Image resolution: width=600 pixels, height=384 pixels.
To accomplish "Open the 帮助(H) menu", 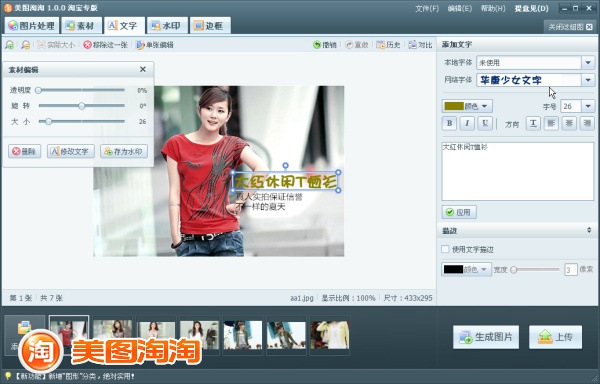I will click(x=493, y=8).
